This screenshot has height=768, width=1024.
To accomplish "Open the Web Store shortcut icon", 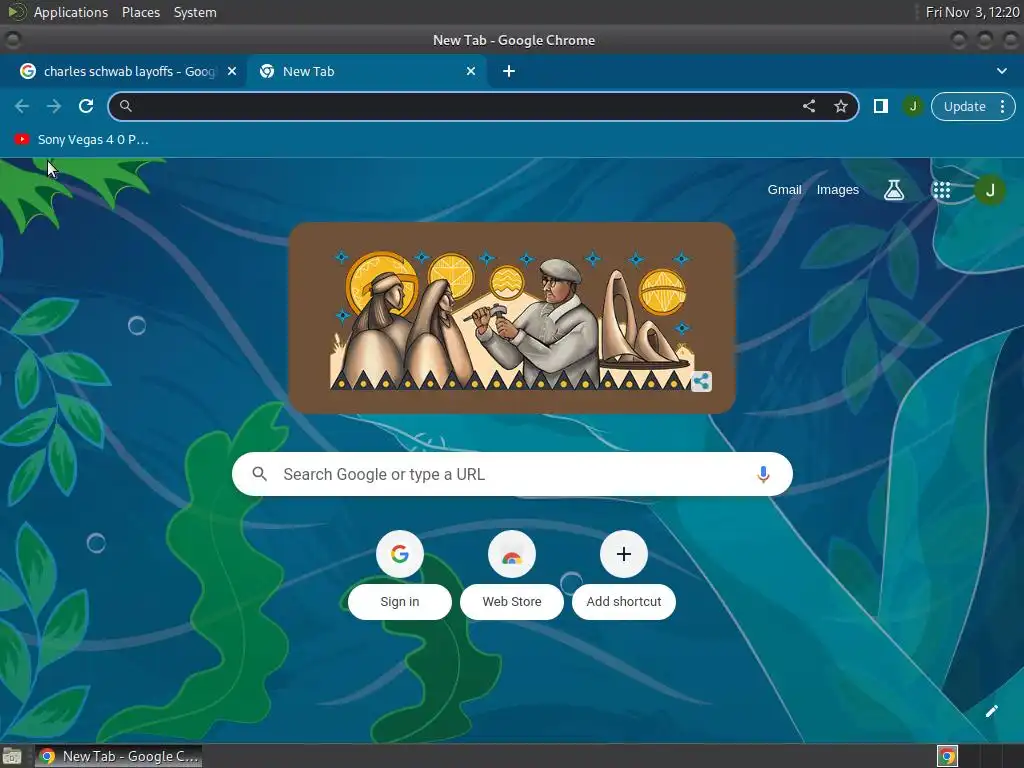I will tap(512, 554).
